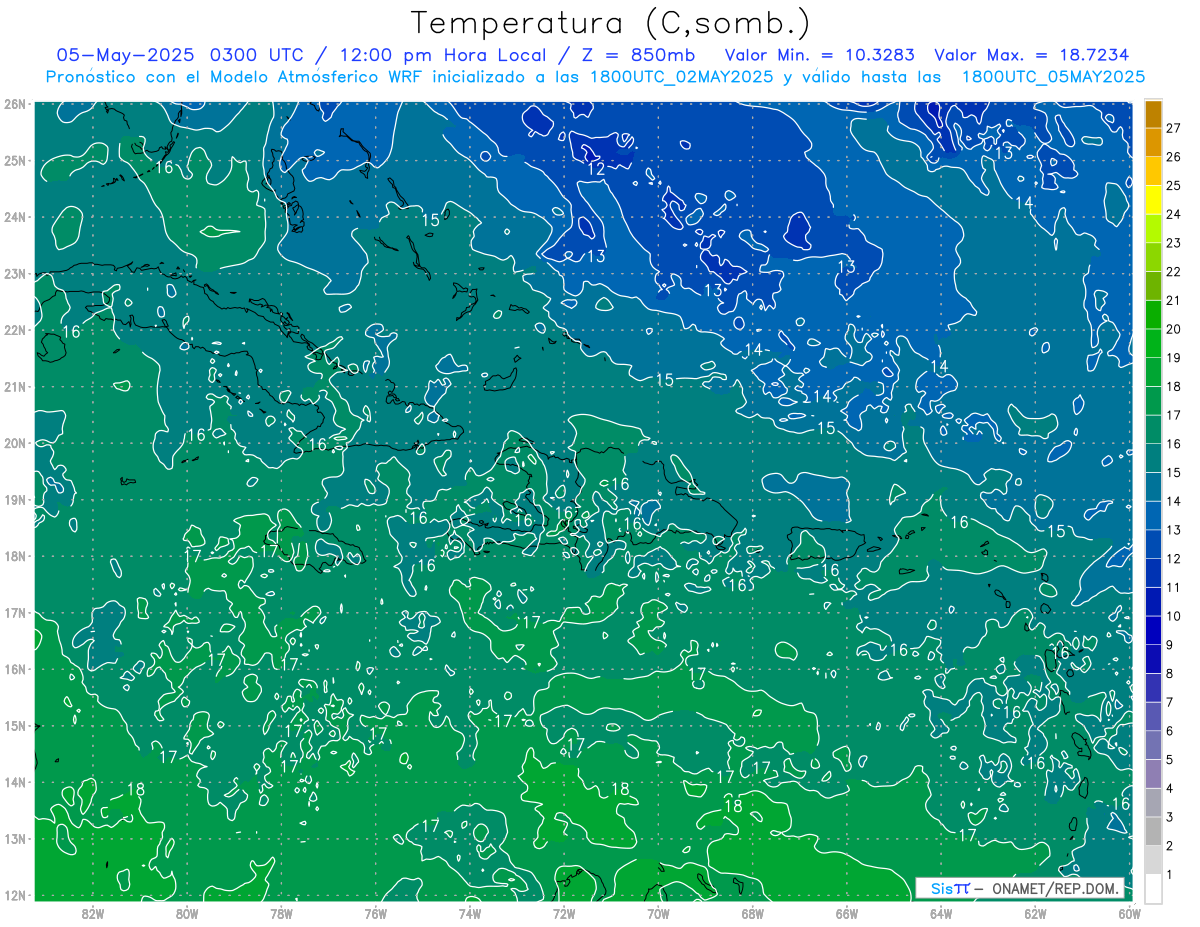
Task: Click the 18N latitude axis label
Action: 14,556
